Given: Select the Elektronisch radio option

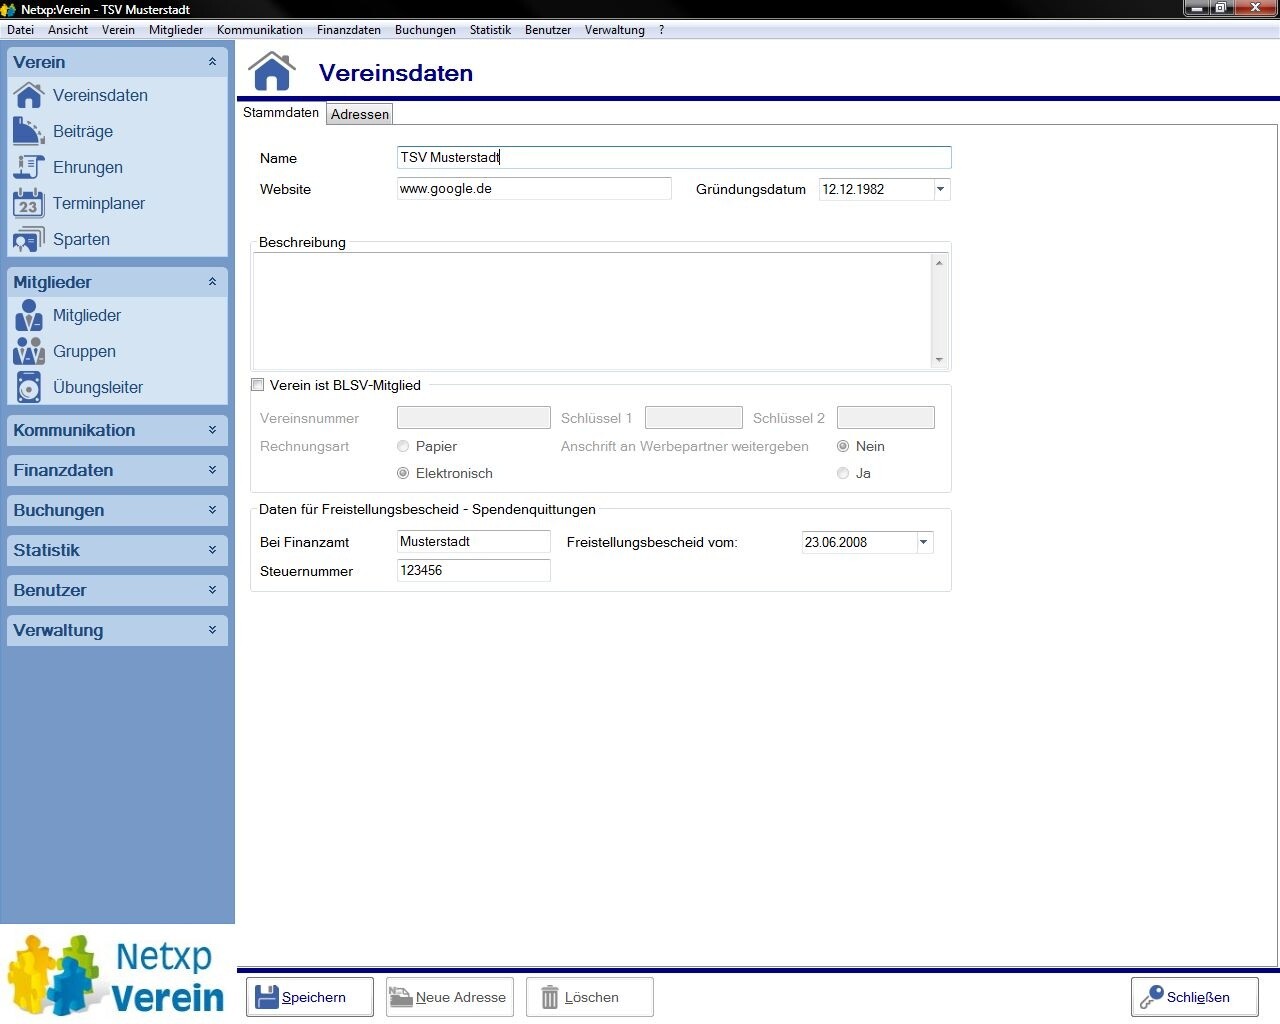Looking at the screenshot, I should (403, 473).
